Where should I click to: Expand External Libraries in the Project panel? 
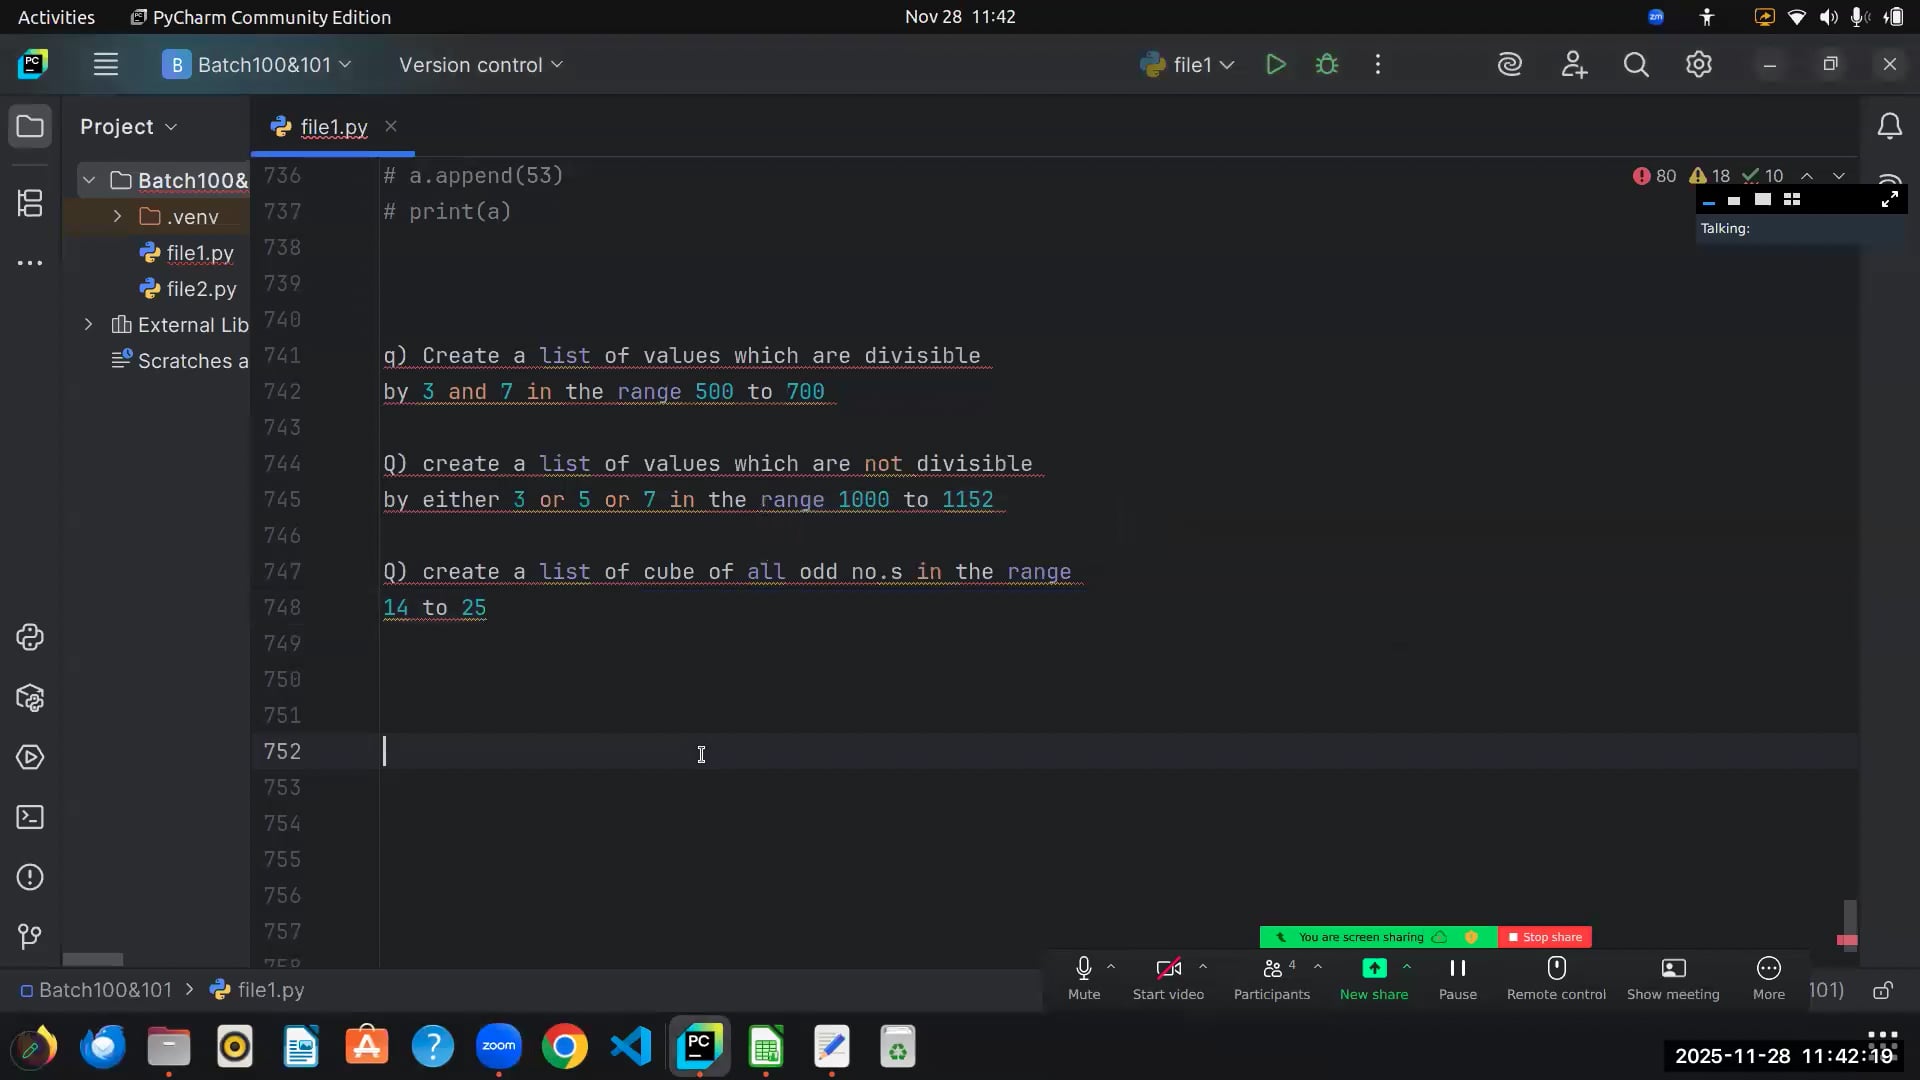[88, 324]
